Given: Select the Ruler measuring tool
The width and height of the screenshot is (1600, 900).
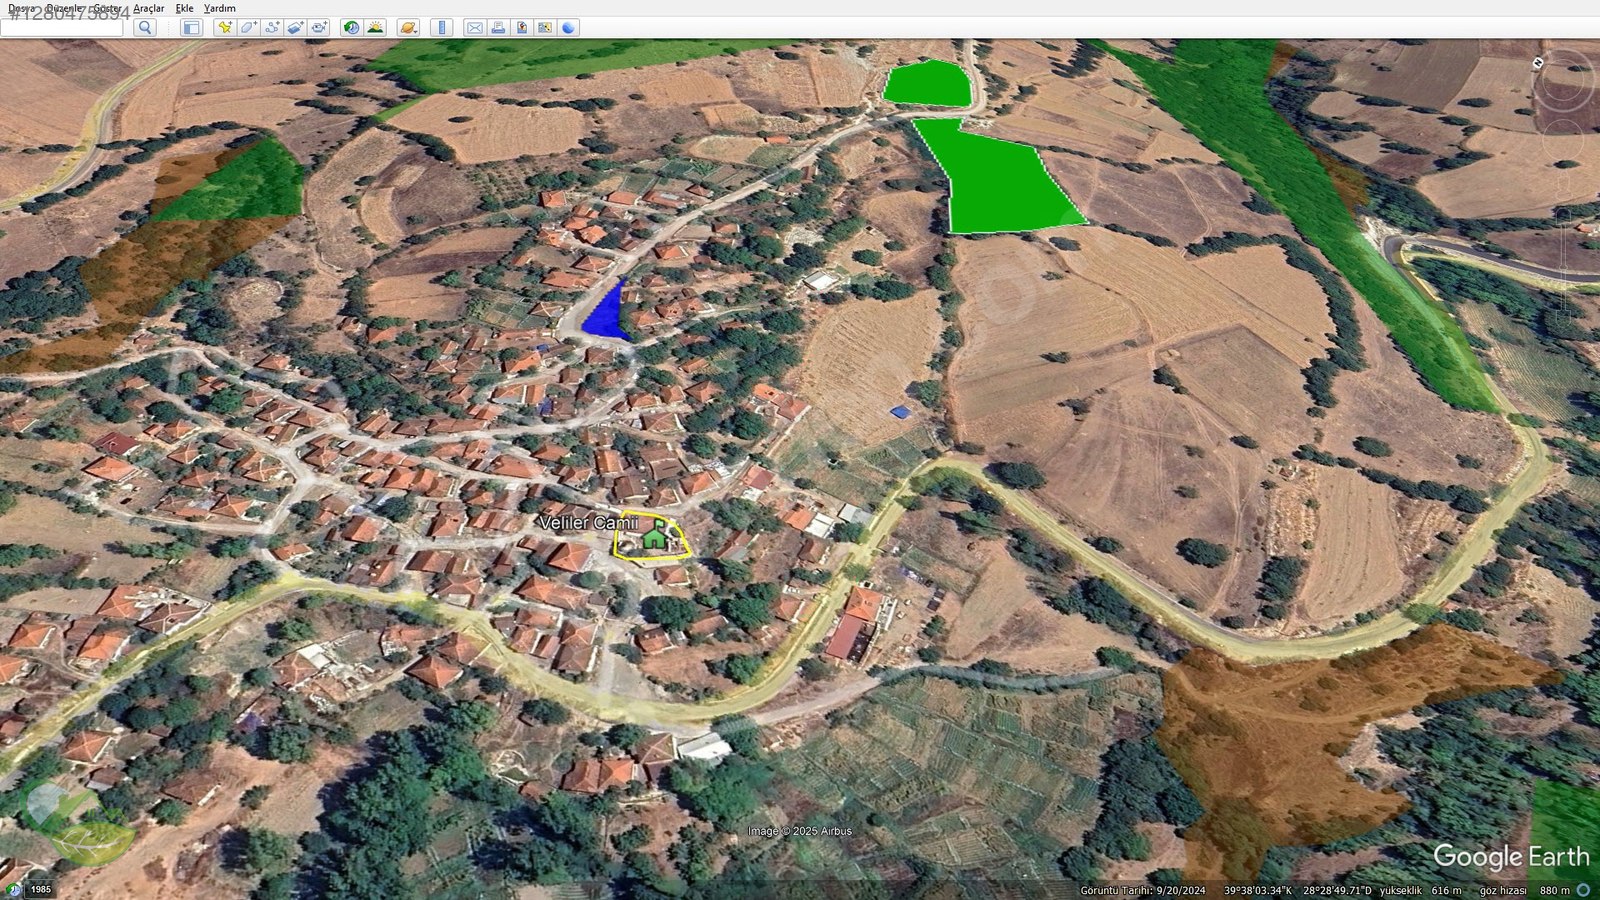Looking at the screenshot, I should [442, 28].
